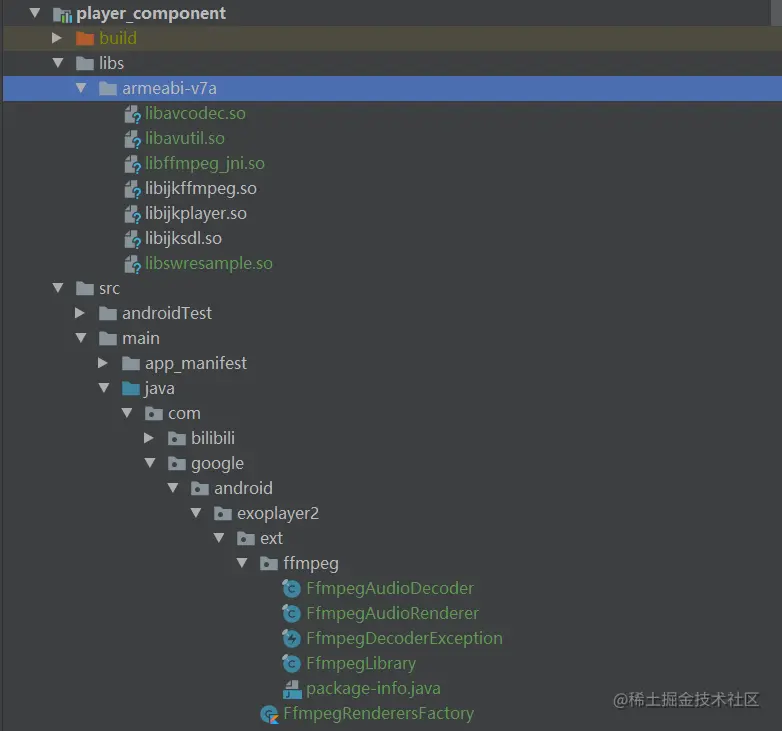Click the FfmpegAudioRenderer class icon

pyautogui.click(x=291, y=614)
